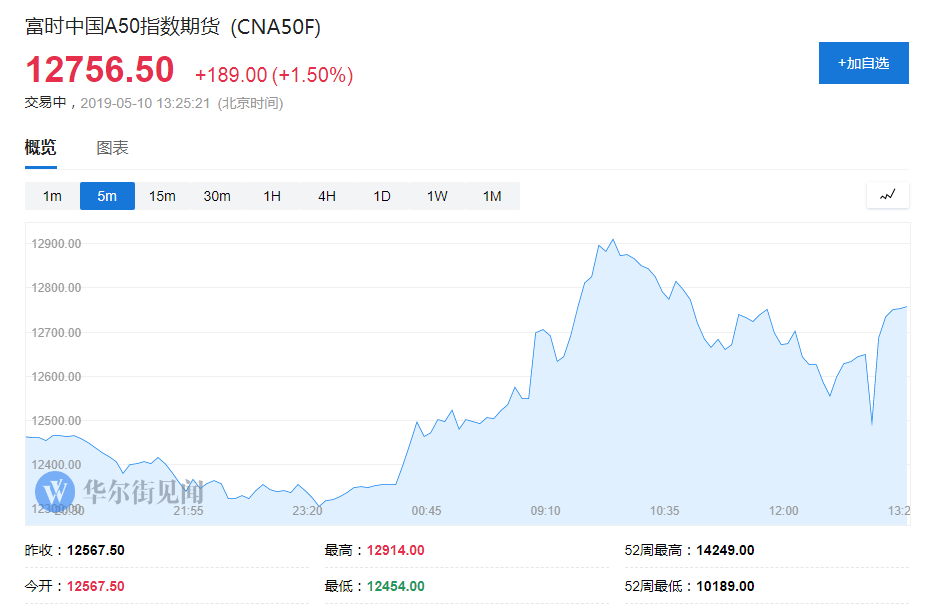Show the 1D daily chart

pos(382,196)
